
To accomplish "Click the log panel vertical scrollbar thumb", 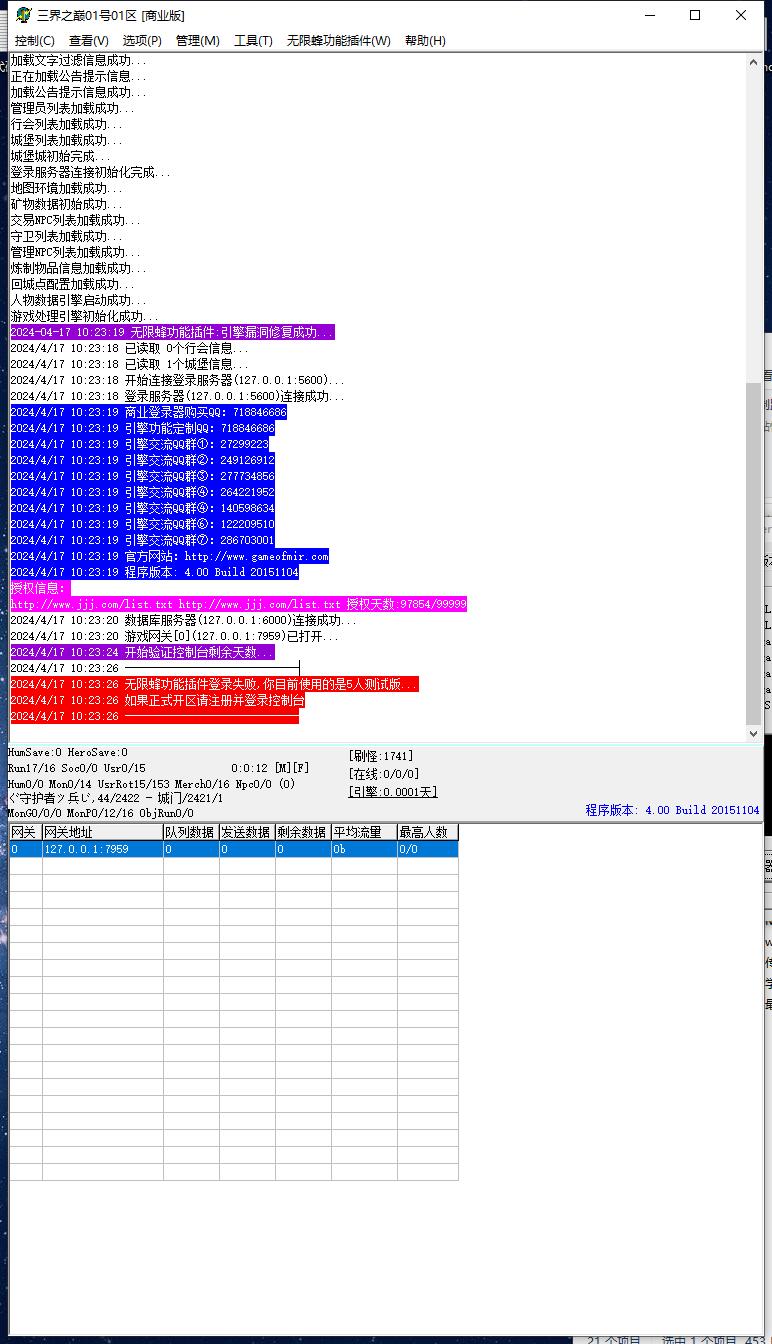I will pos(754,553).
